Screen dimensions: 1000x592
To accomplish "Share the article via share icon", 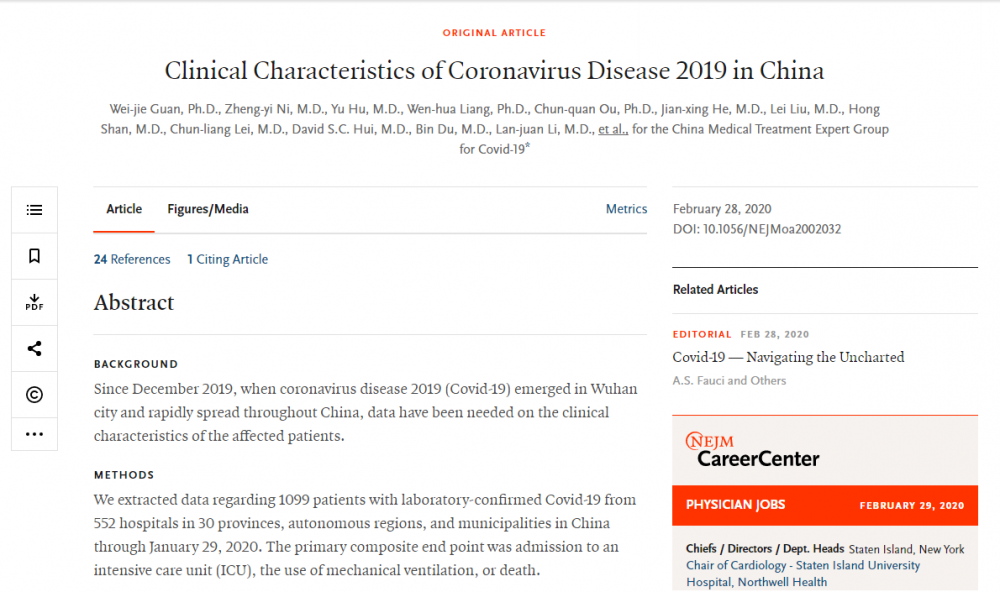I will coord(34,348).
